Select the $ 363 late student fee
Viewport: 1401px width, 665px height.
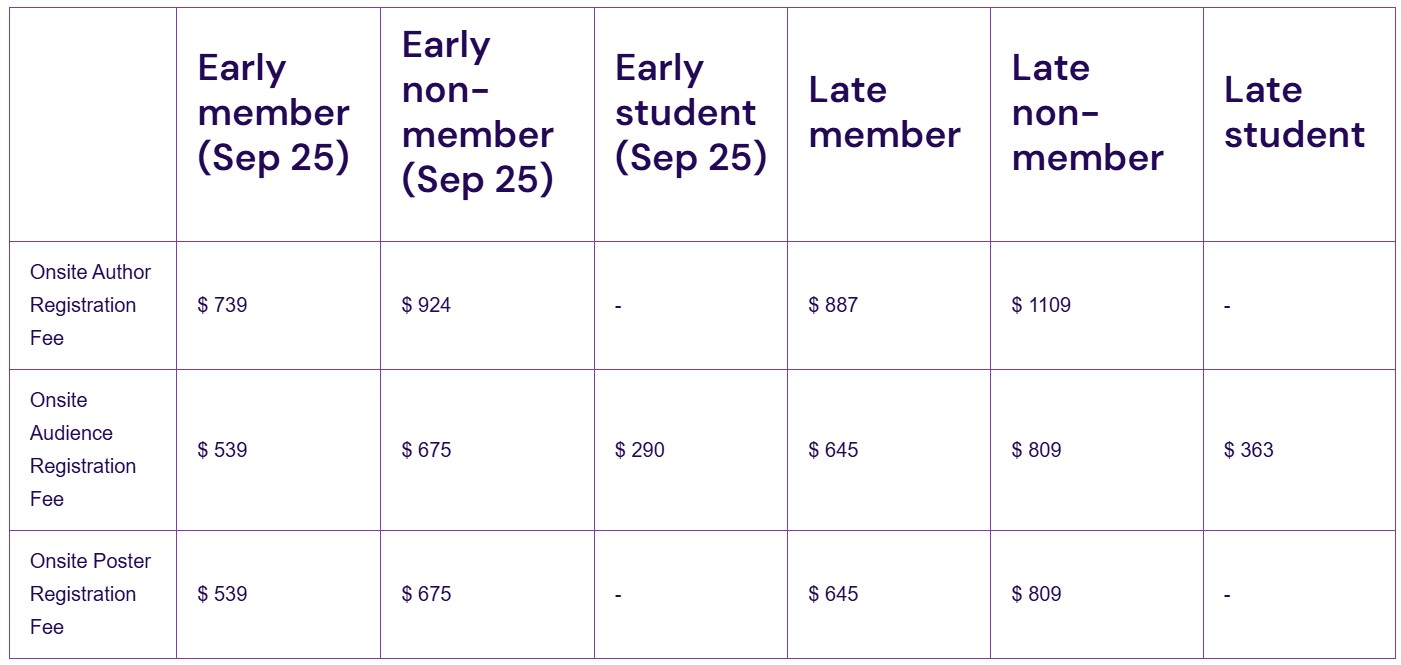1248,450
